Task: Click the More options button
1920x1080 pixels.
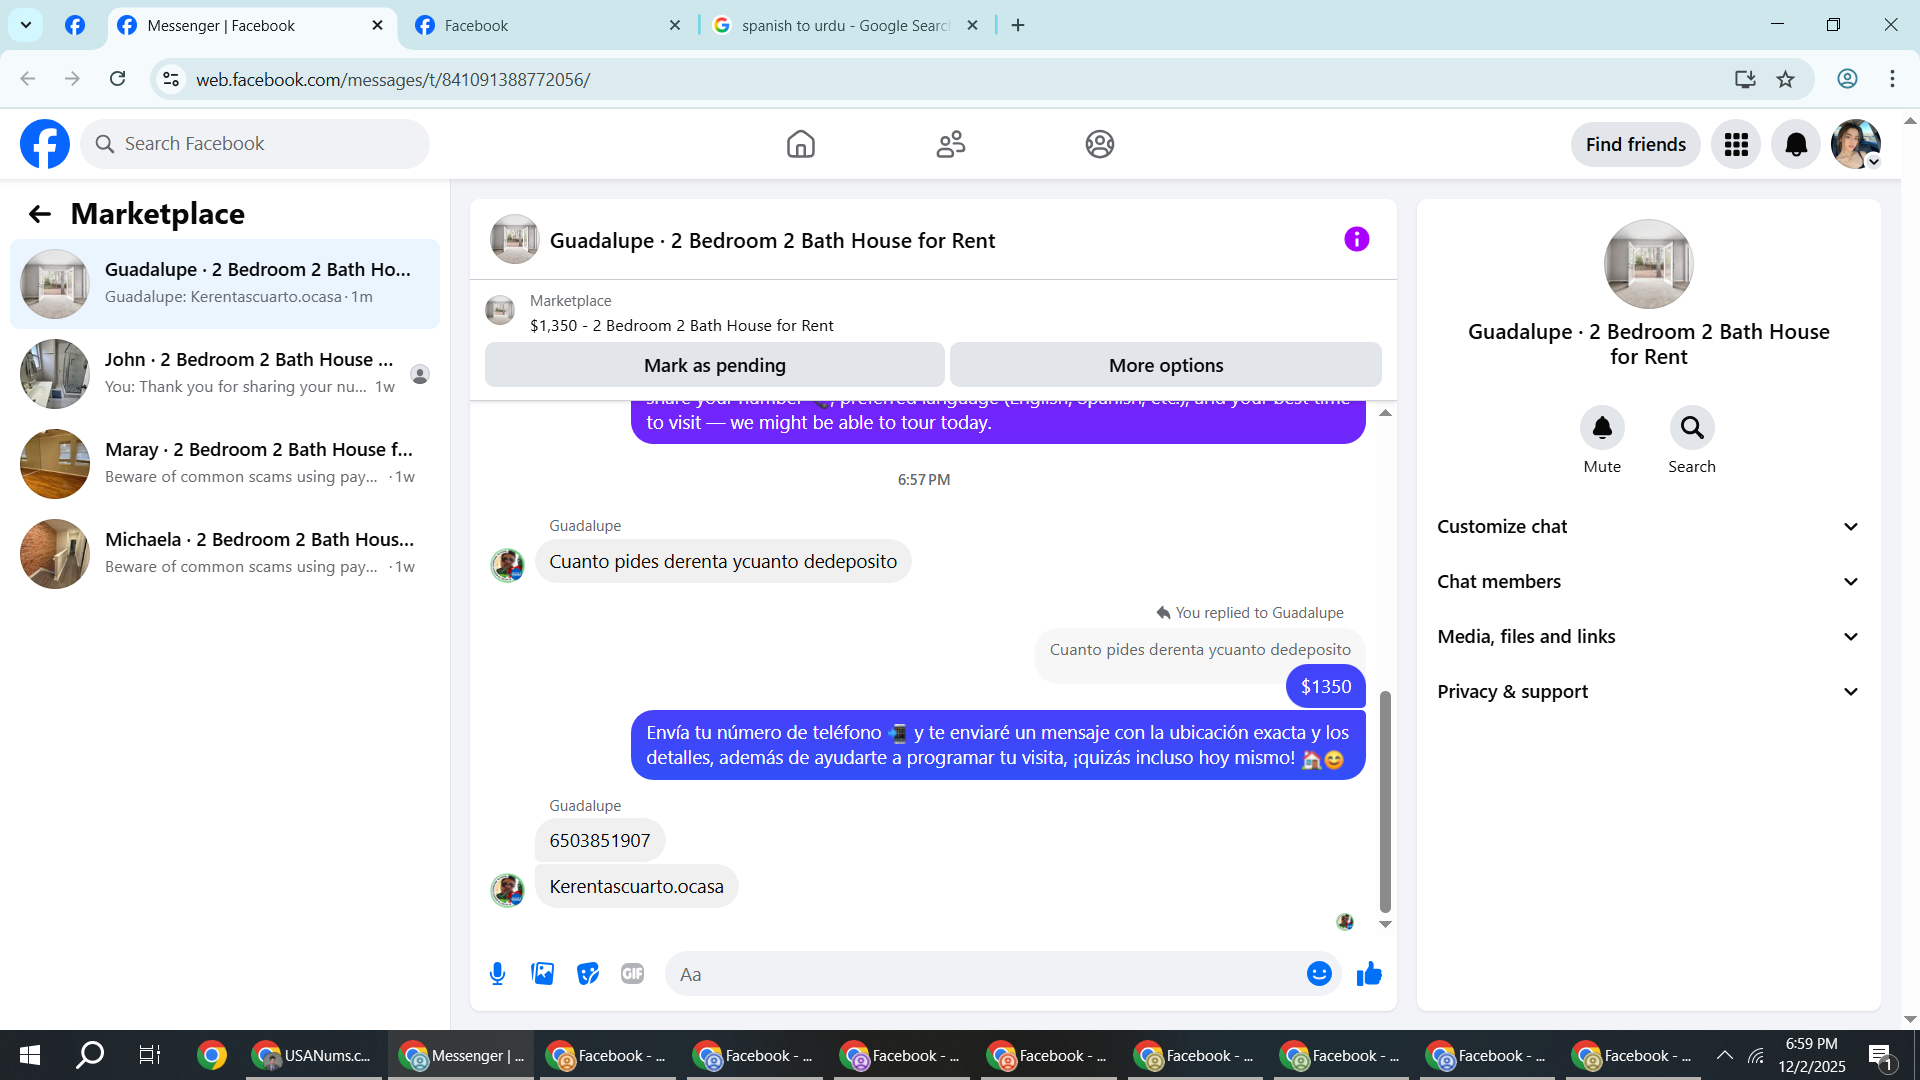Action: point(1165,366)
